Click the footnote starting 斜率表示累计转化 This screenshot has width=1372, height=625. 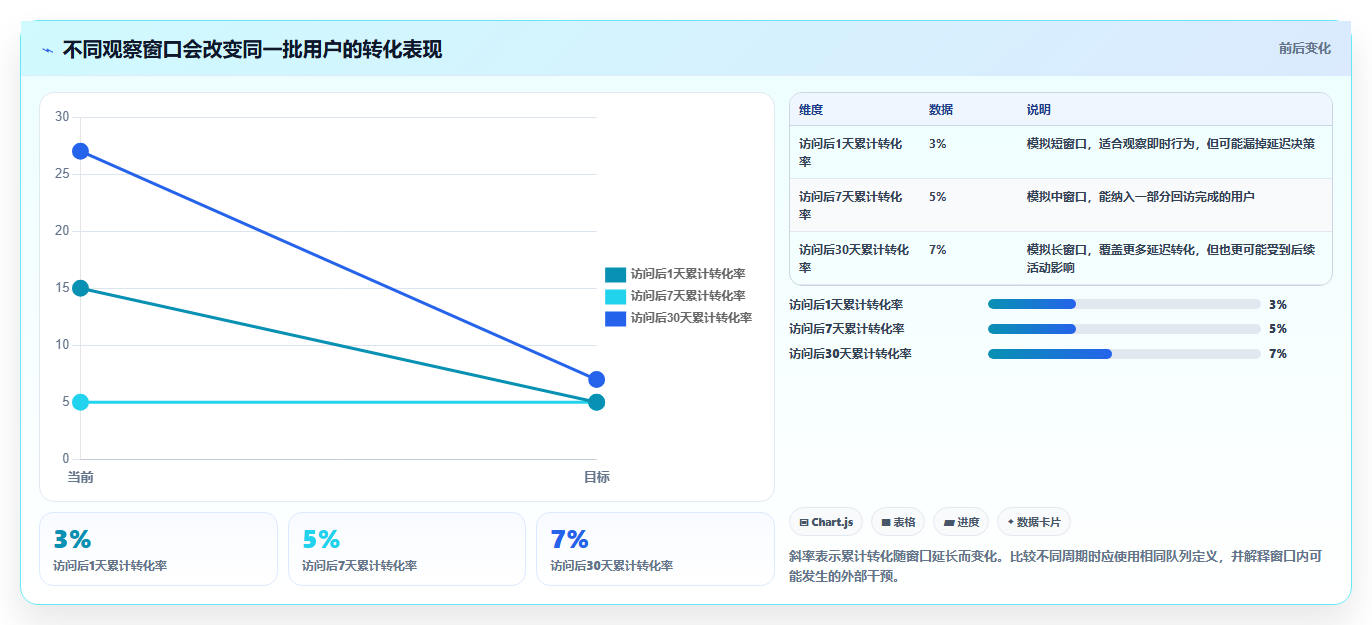(1056, 566)
